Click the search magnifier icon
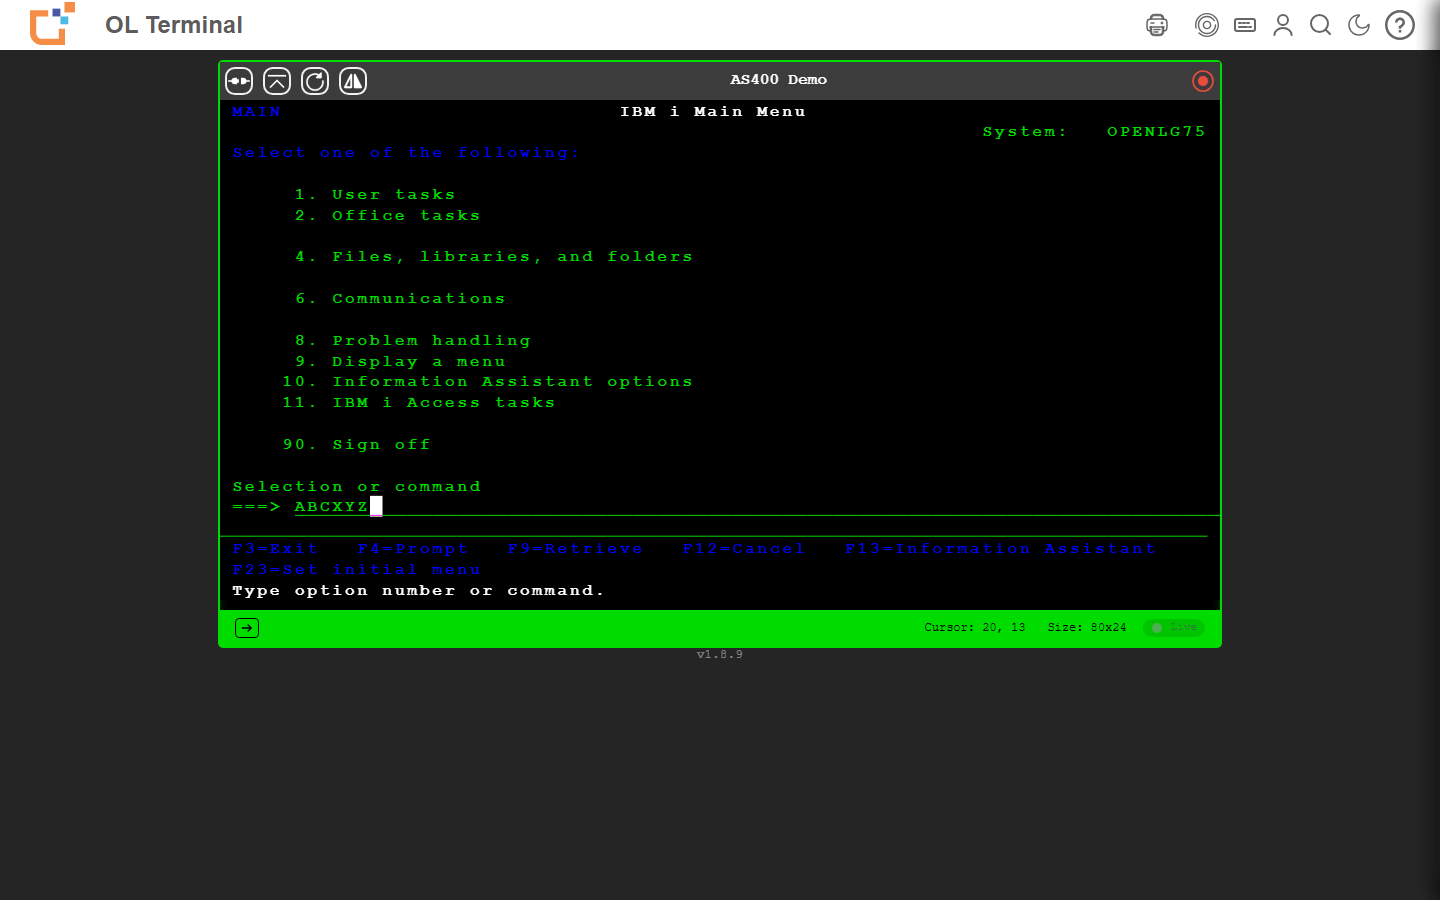The image size is (1440, 900). click(x=1321, y=25)
